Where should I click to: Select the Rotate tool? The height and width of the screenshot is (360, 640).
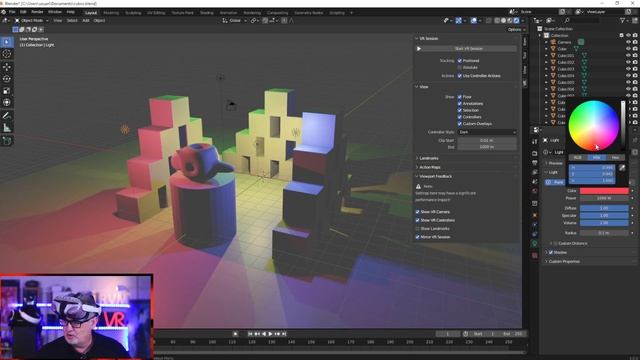tap(7, 79)
